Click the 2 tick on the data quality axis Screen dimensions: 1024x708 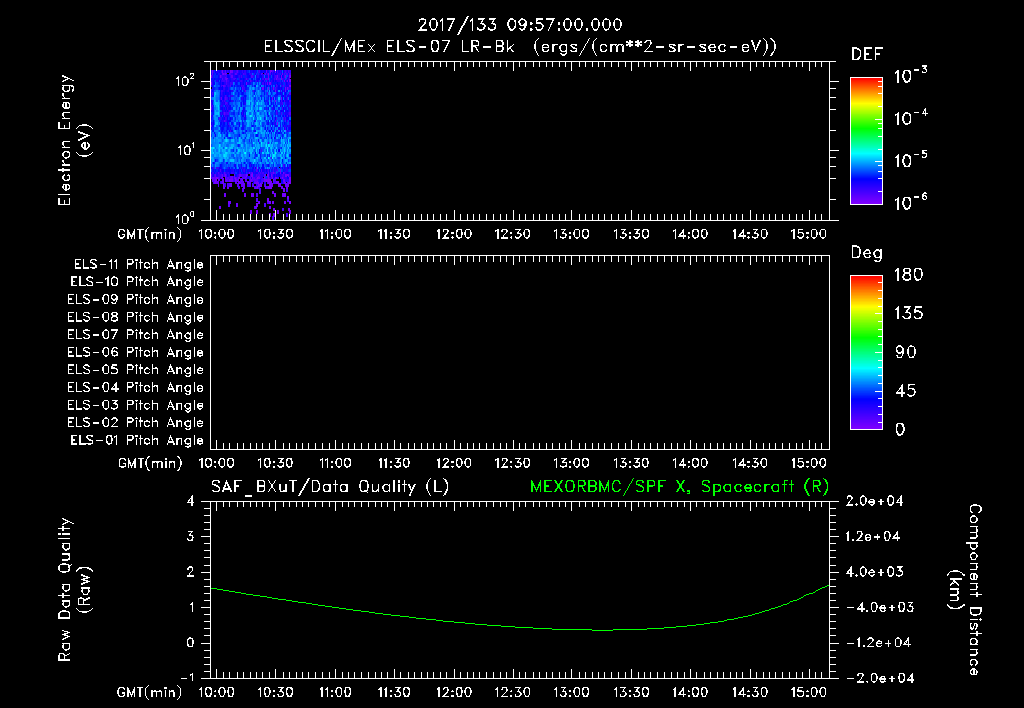[191, 572]
